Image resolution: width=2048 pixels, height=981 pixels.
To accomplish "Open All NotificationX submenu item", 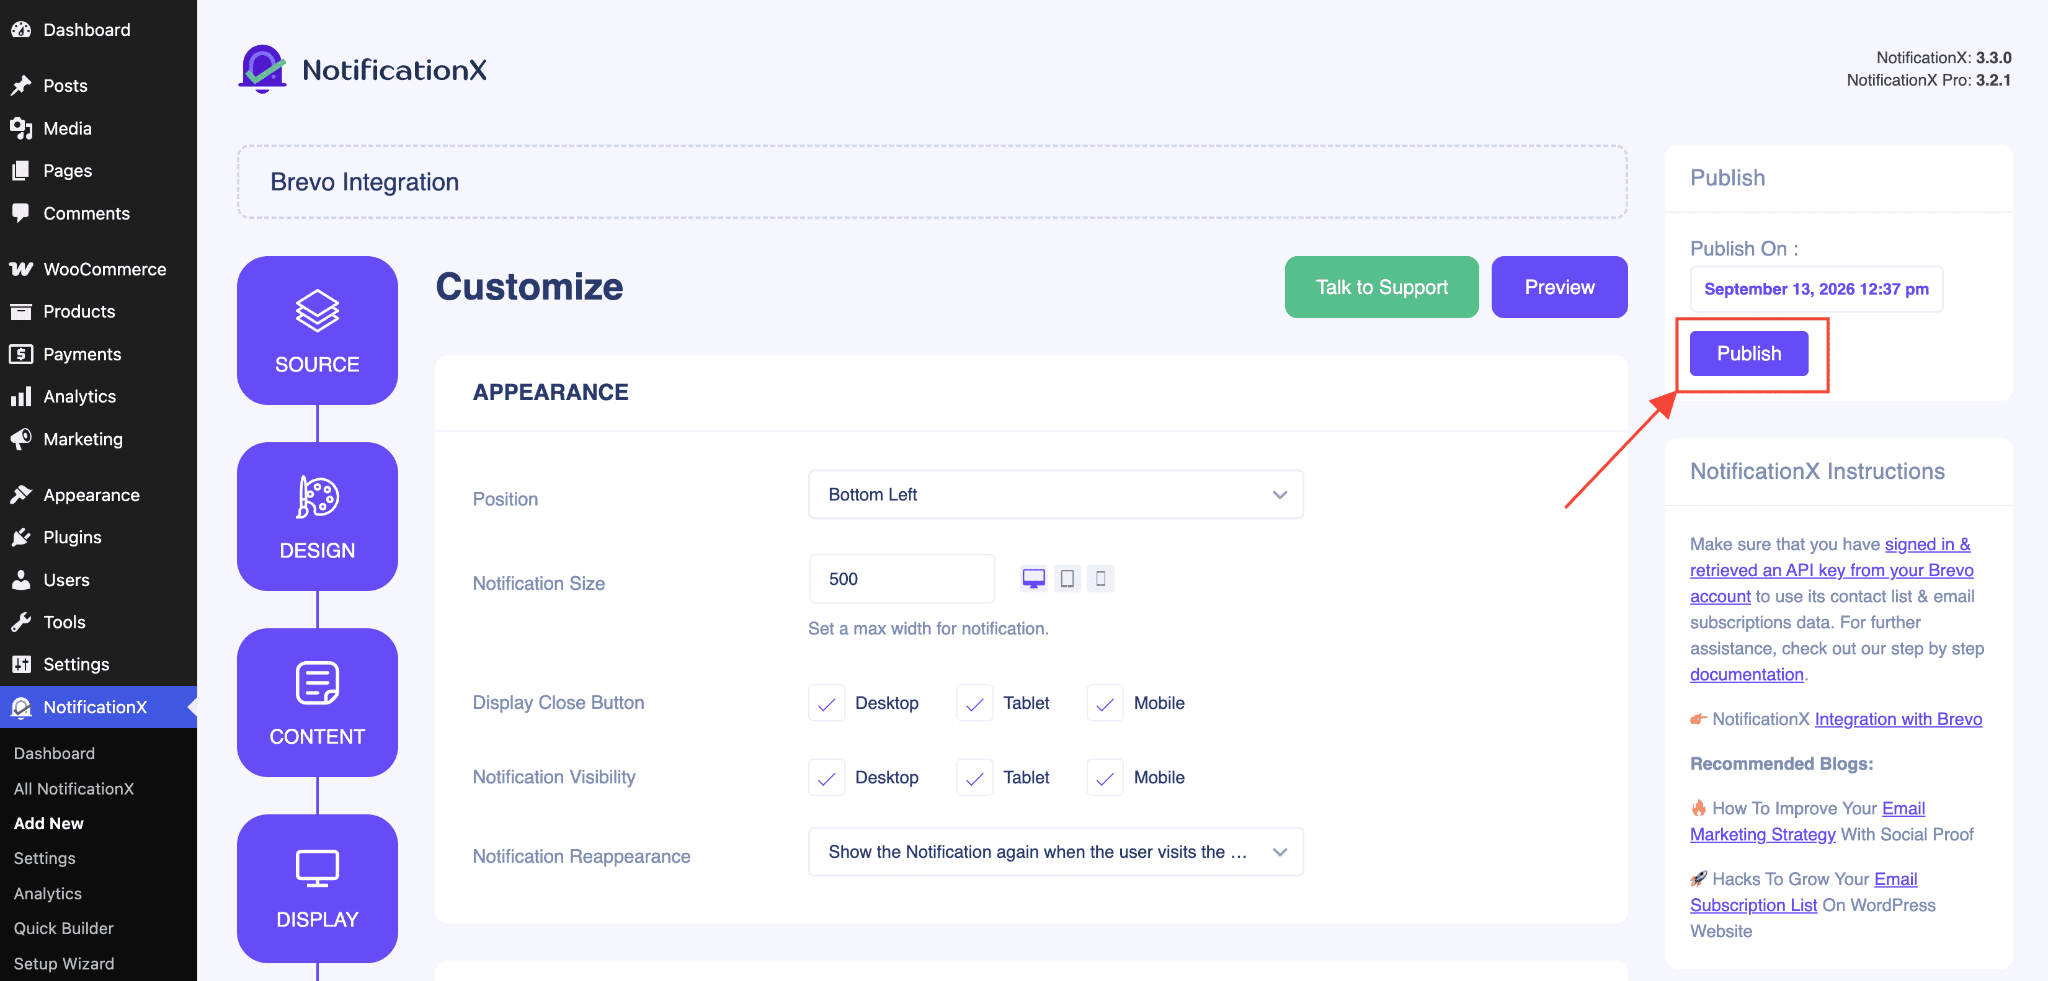I will (74, 789).
